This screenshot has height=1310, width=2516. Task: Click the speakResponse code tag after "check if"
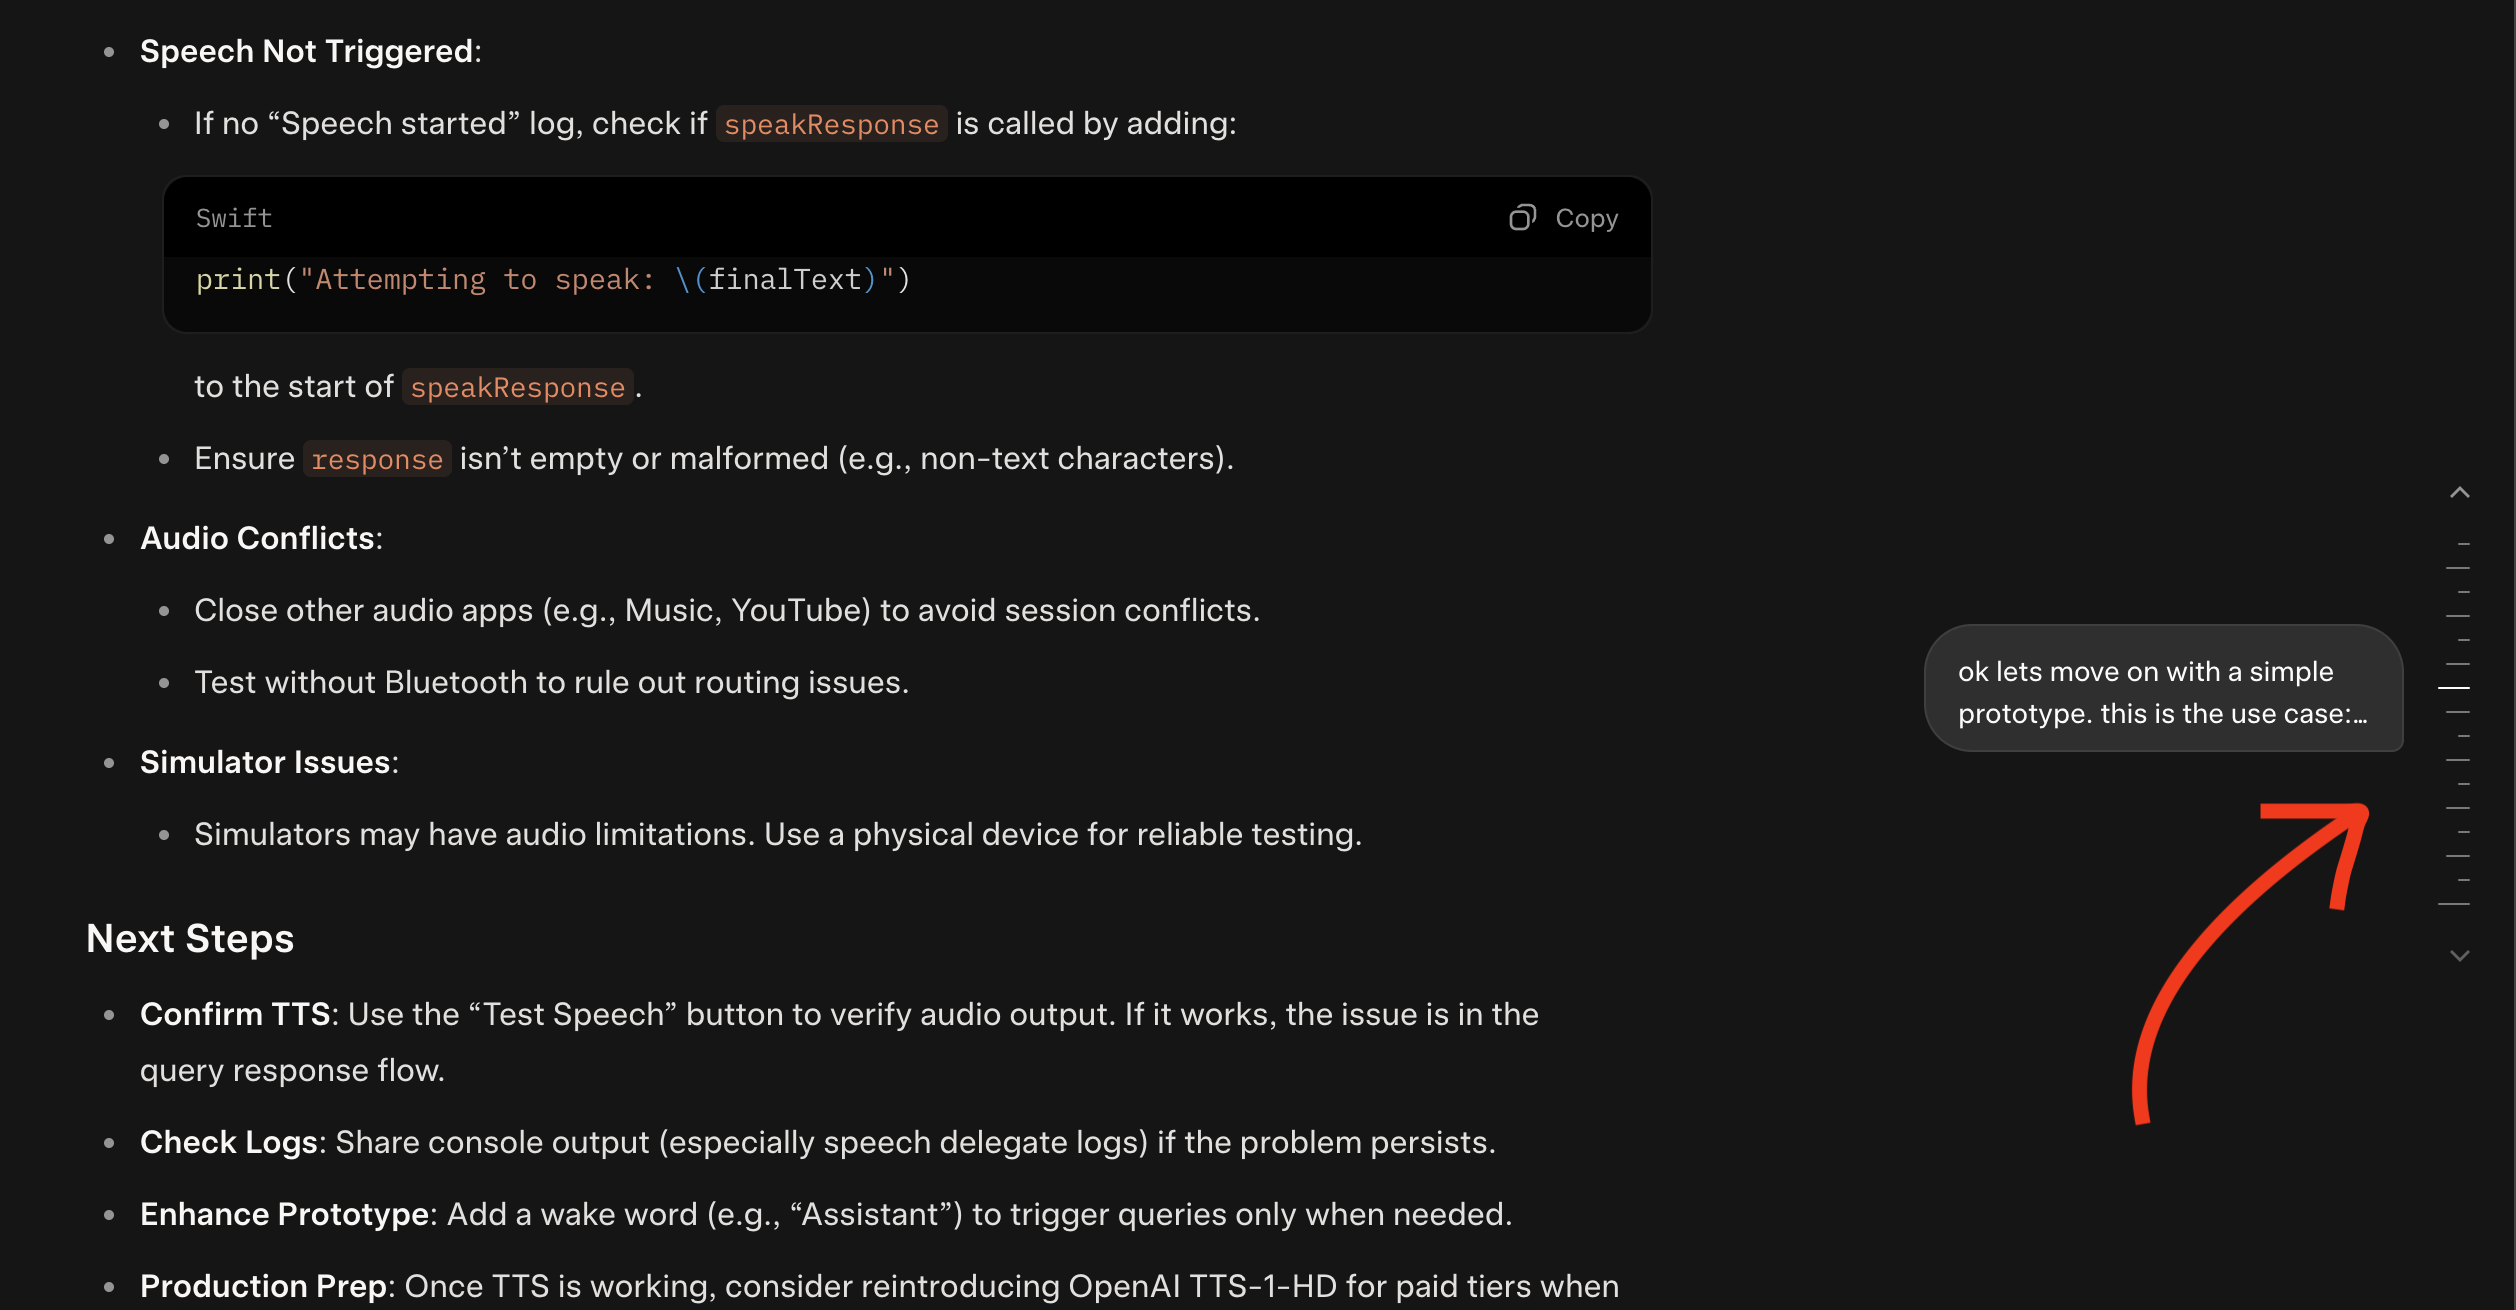[831, 124]
